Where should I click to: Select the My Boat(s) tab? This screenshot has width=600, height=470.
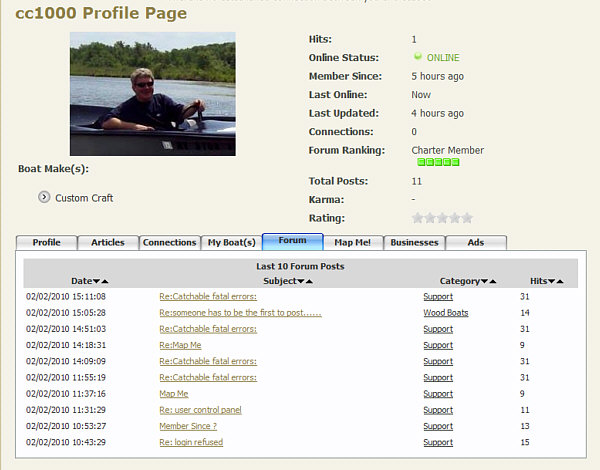232,243
